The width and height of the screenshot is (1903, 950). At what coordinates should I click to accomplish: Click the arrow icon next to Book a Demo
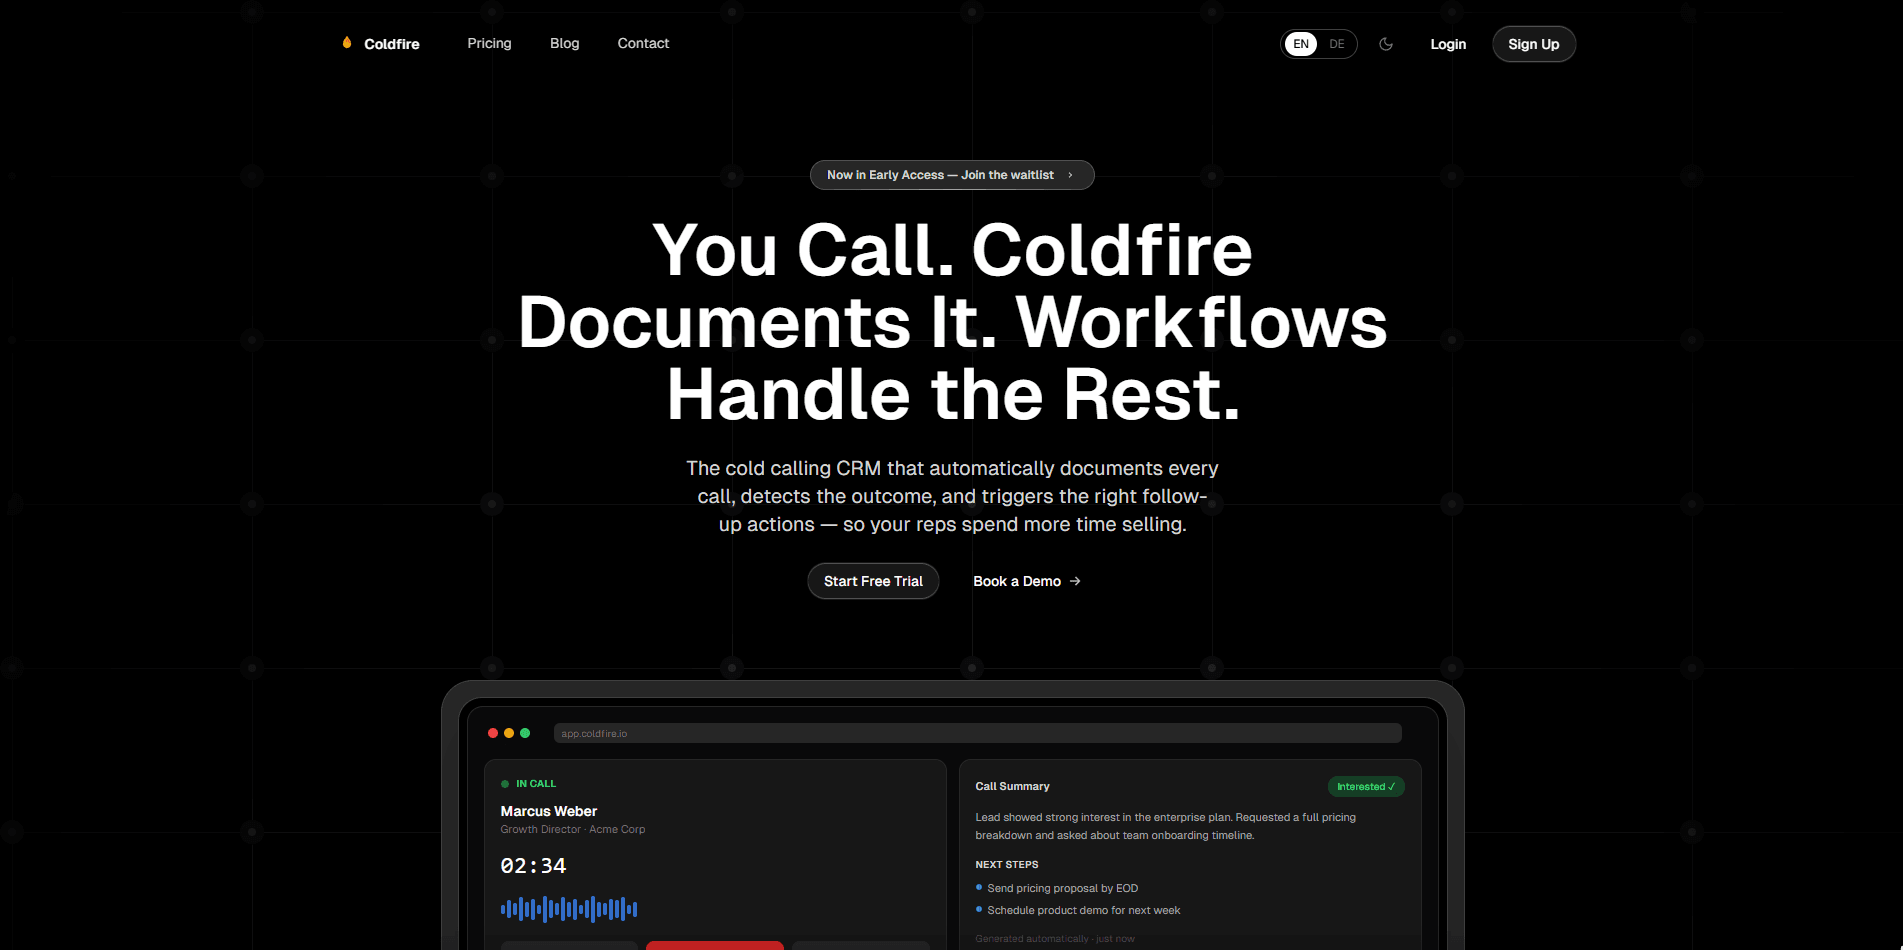click(x=1074, y=581)
